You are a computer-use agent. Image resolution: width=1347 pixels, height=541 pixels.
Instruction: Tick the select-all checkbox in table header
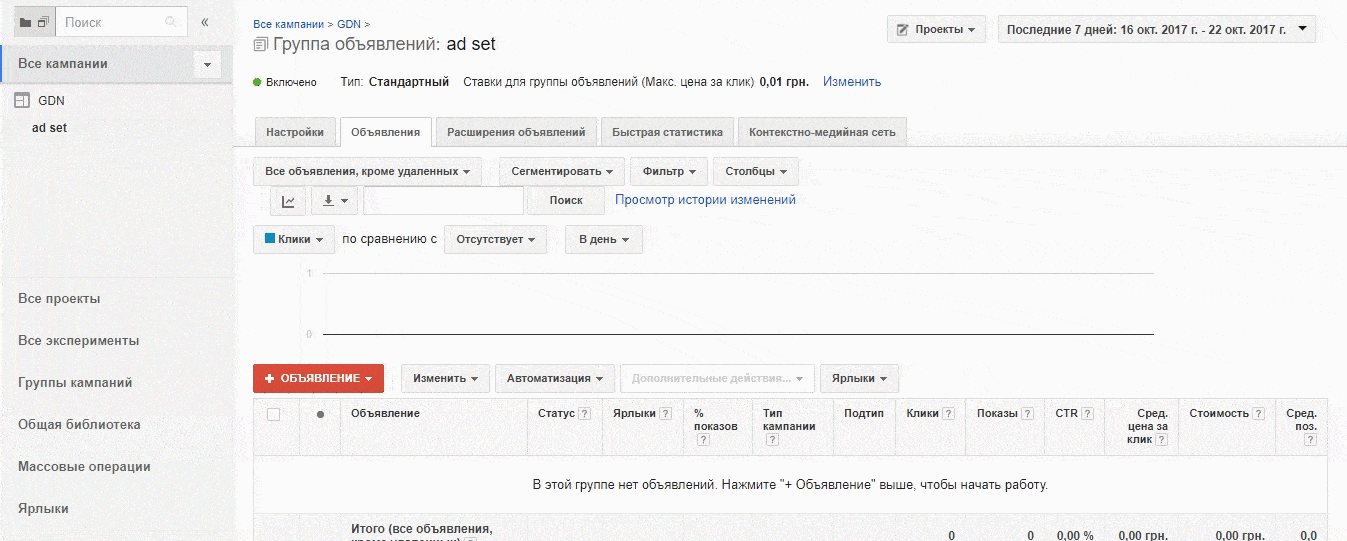coord(273,414)
